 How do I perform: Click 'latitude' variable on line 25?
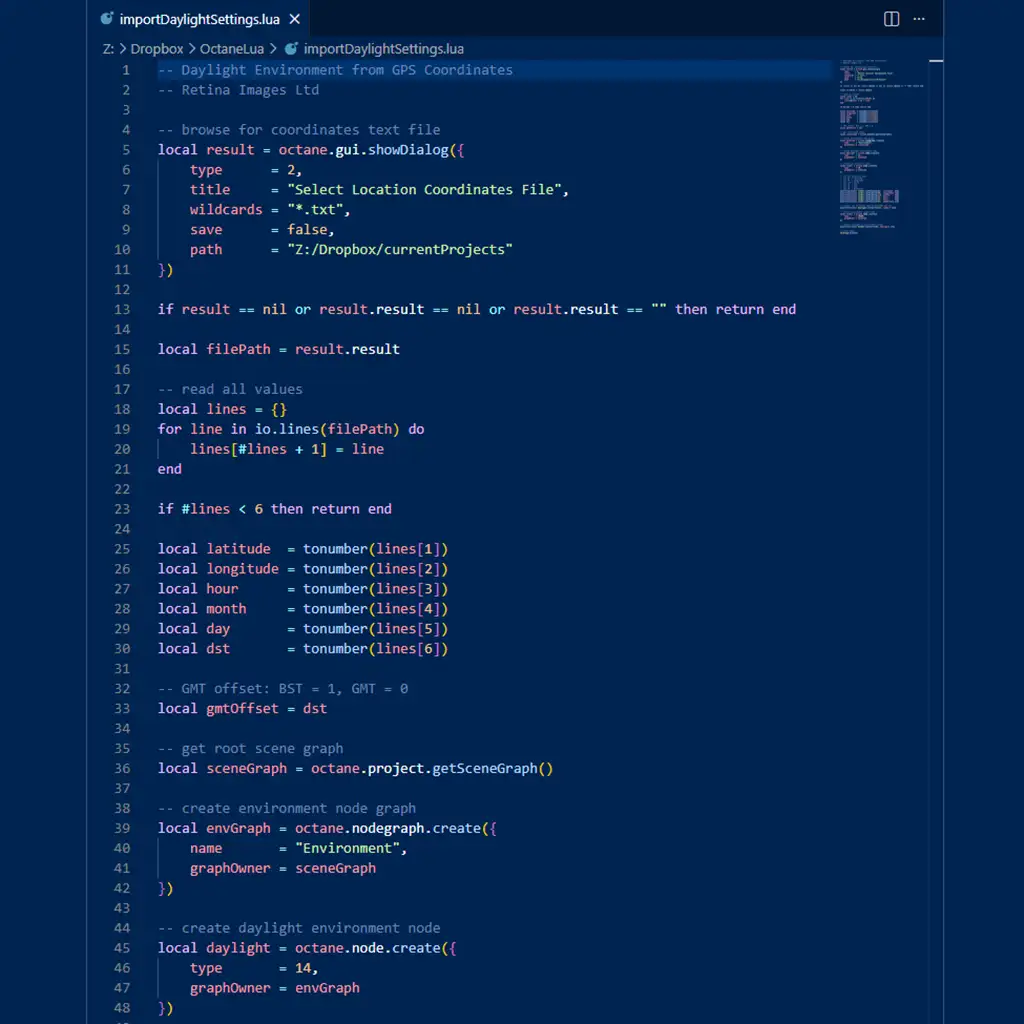(x=238, y=549)
